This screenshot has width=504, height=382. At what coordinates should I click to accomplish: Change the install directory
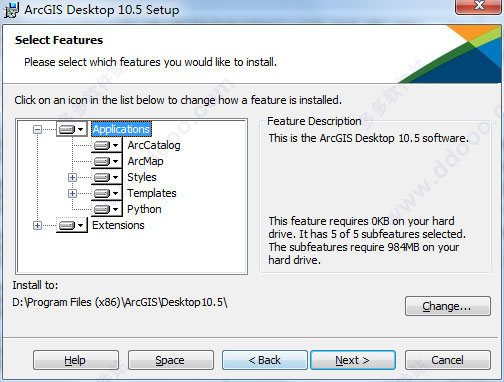448,306
